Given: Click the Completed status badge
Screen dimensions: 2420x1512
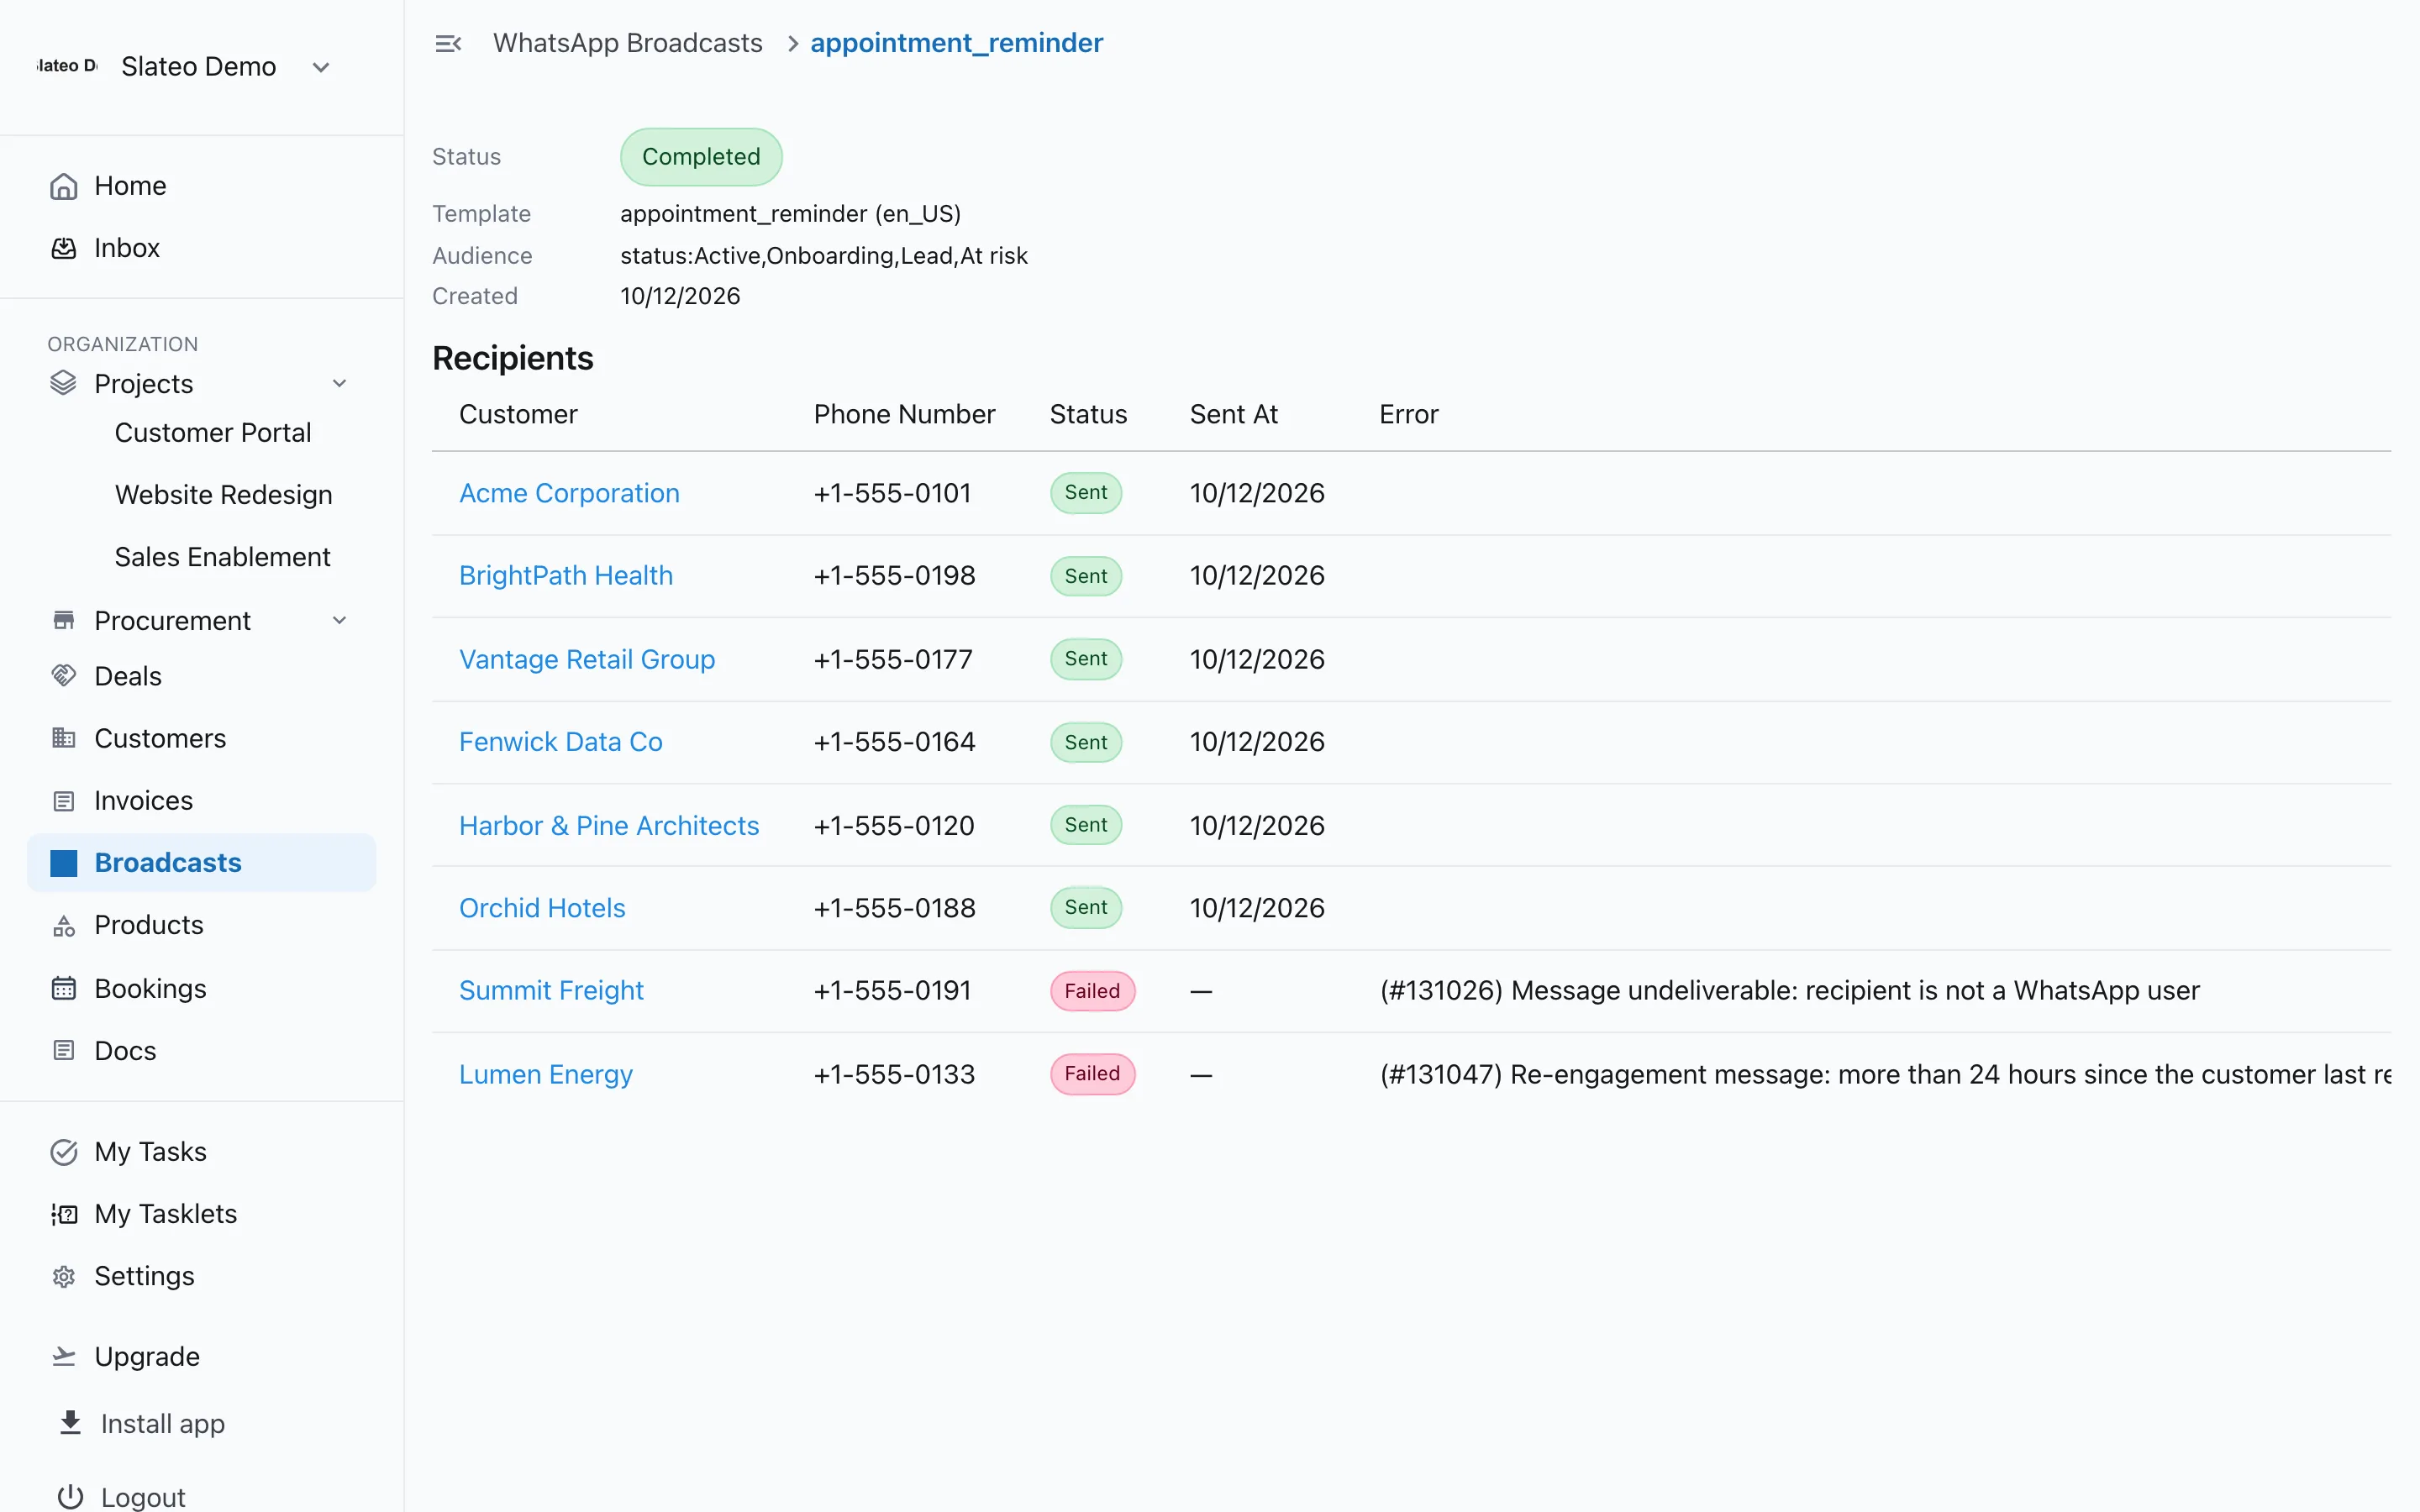Looking at the screenshot, I should click(701, 157).
